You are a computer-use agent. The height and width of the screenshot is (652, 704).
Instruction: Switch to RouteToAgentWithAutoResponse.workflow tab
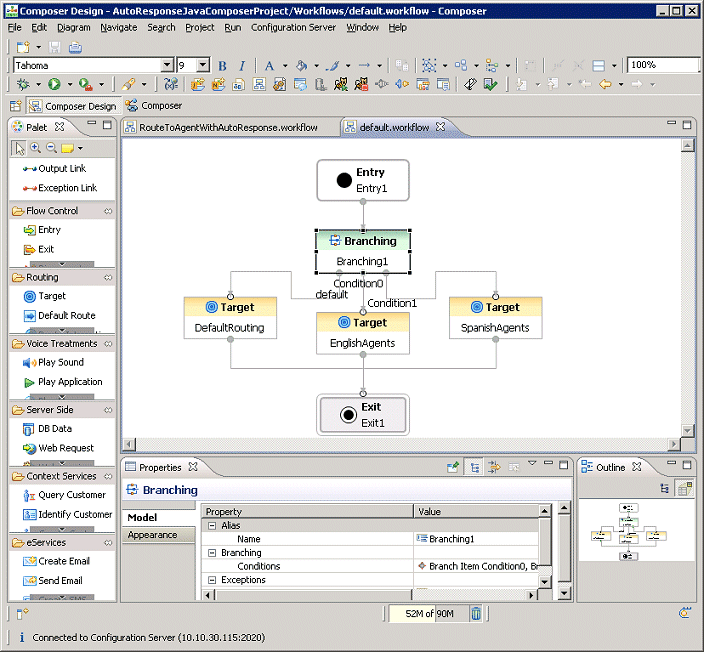(x=228, y=128)
